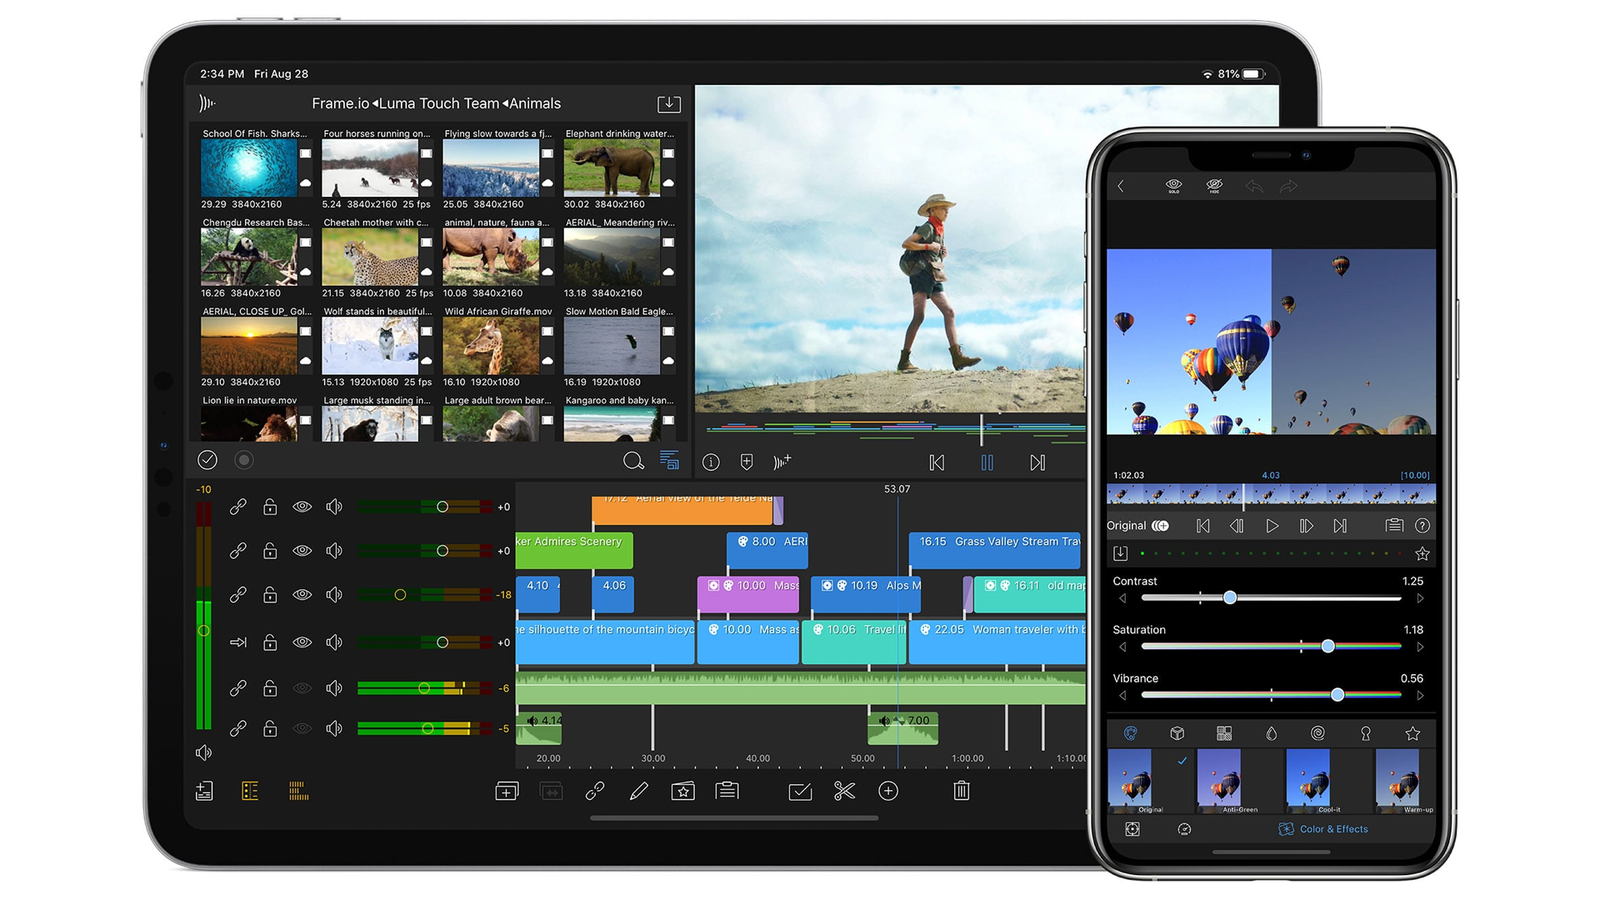Open the import media icon in library header
The height and width of the screenshot is (900, 1600).
tap(669, 104)
